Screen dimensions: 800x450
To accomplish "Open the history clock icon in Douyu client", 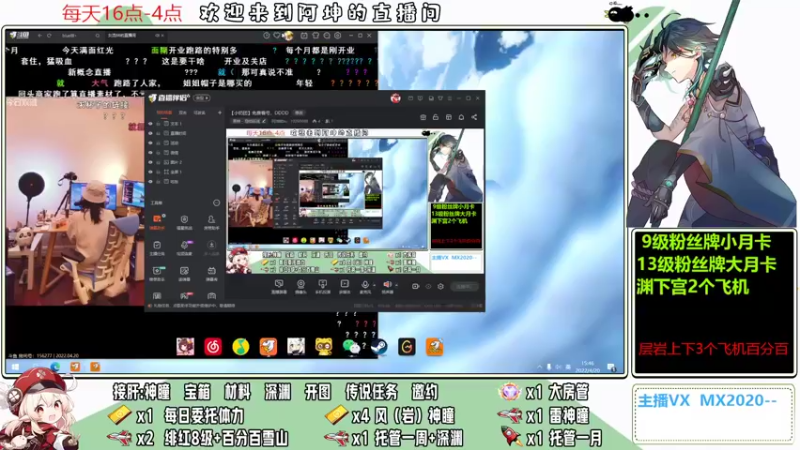I will (266, 36).
